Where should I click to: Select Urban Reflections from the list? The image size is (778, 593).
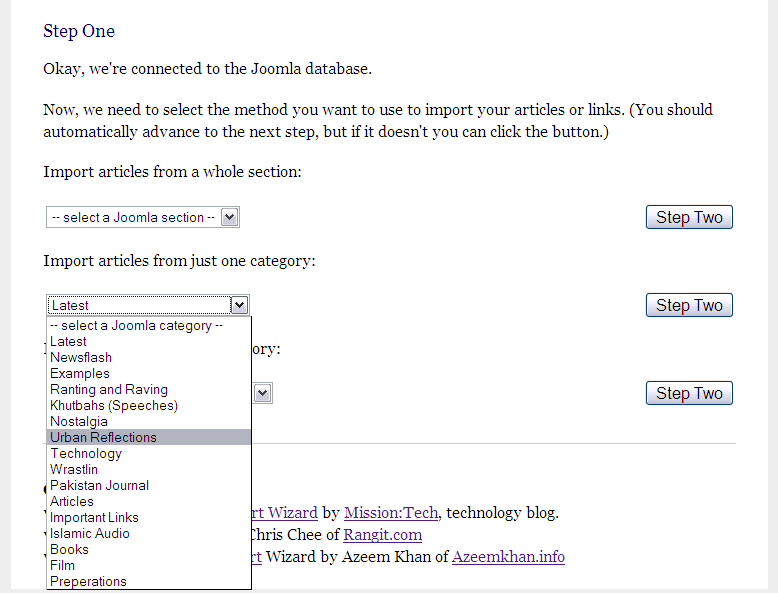click(x=103, y=437)
